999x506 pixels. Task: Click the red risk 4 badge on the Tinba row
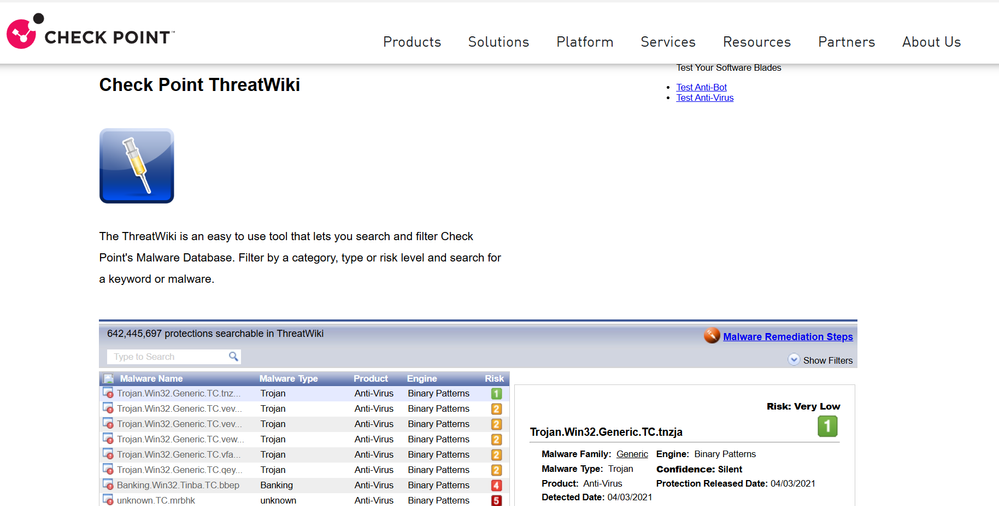click(496, 486)
